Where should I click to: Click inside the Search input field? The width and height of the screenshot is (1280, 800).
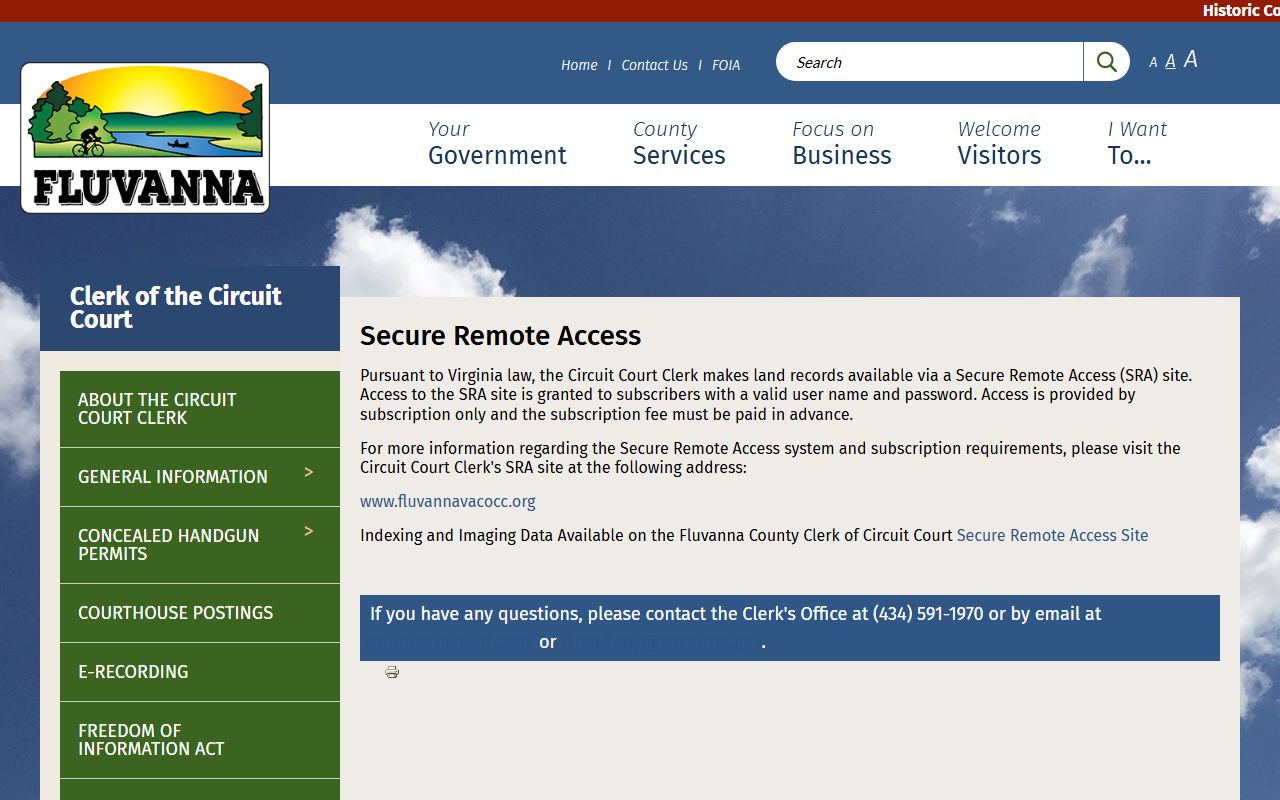tap(930, 62)
